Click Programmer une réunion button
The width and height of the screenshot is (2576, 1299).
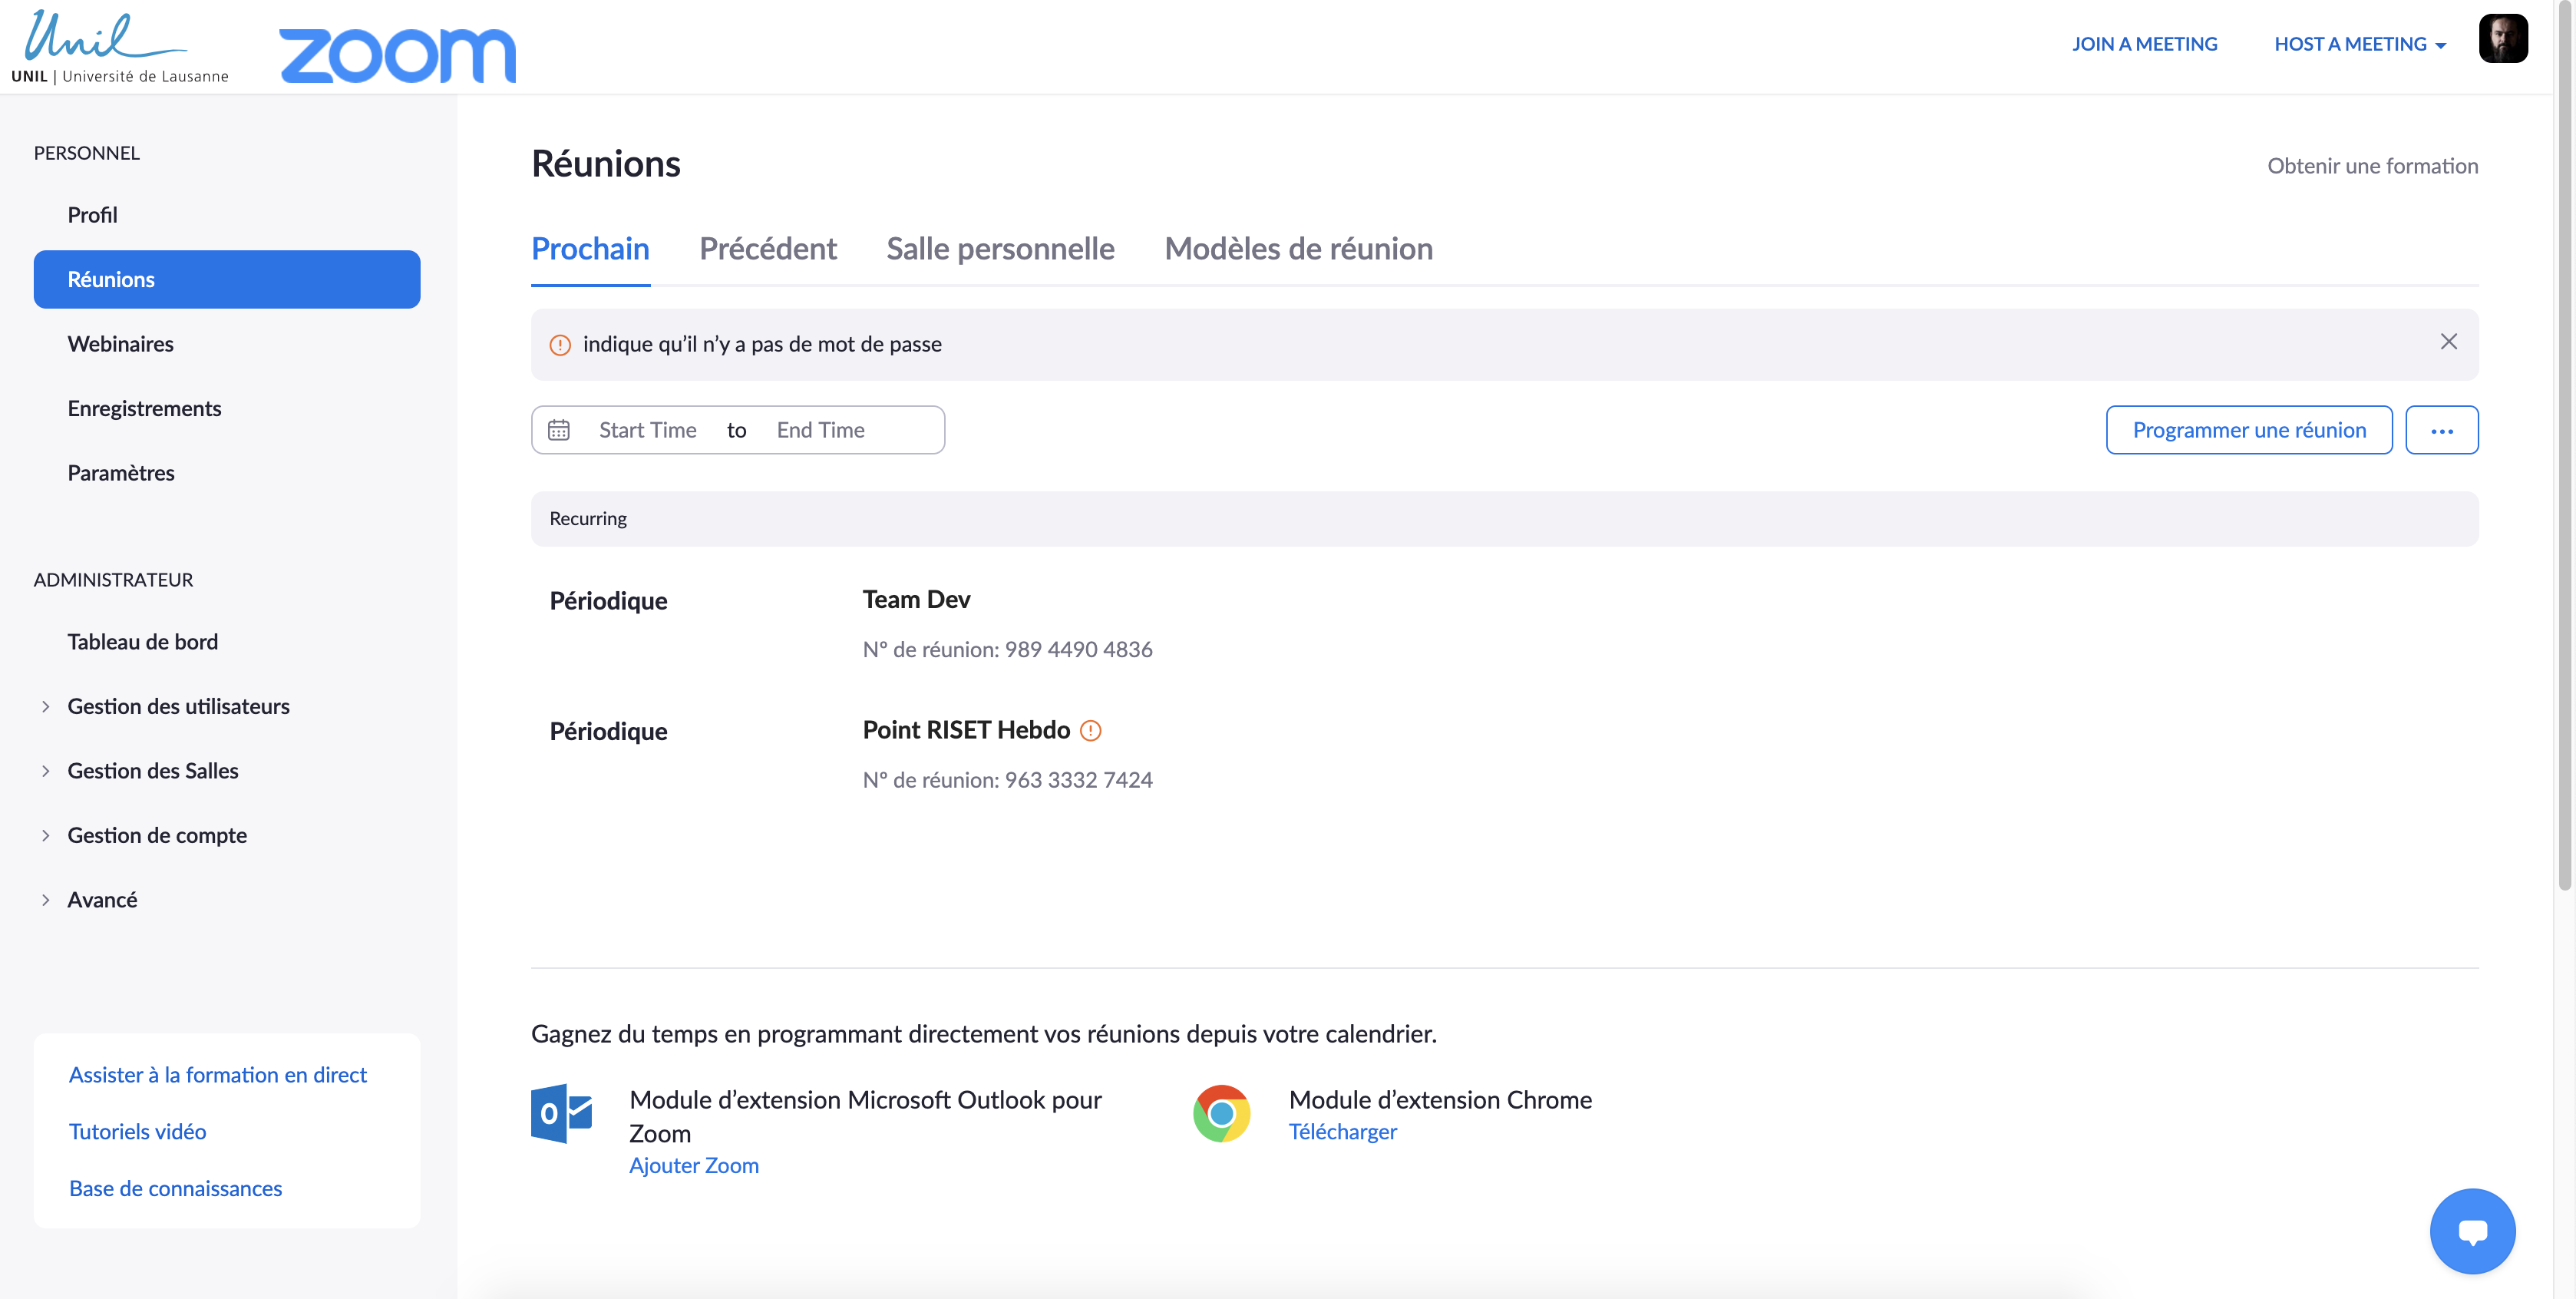tap(2248, 430)
